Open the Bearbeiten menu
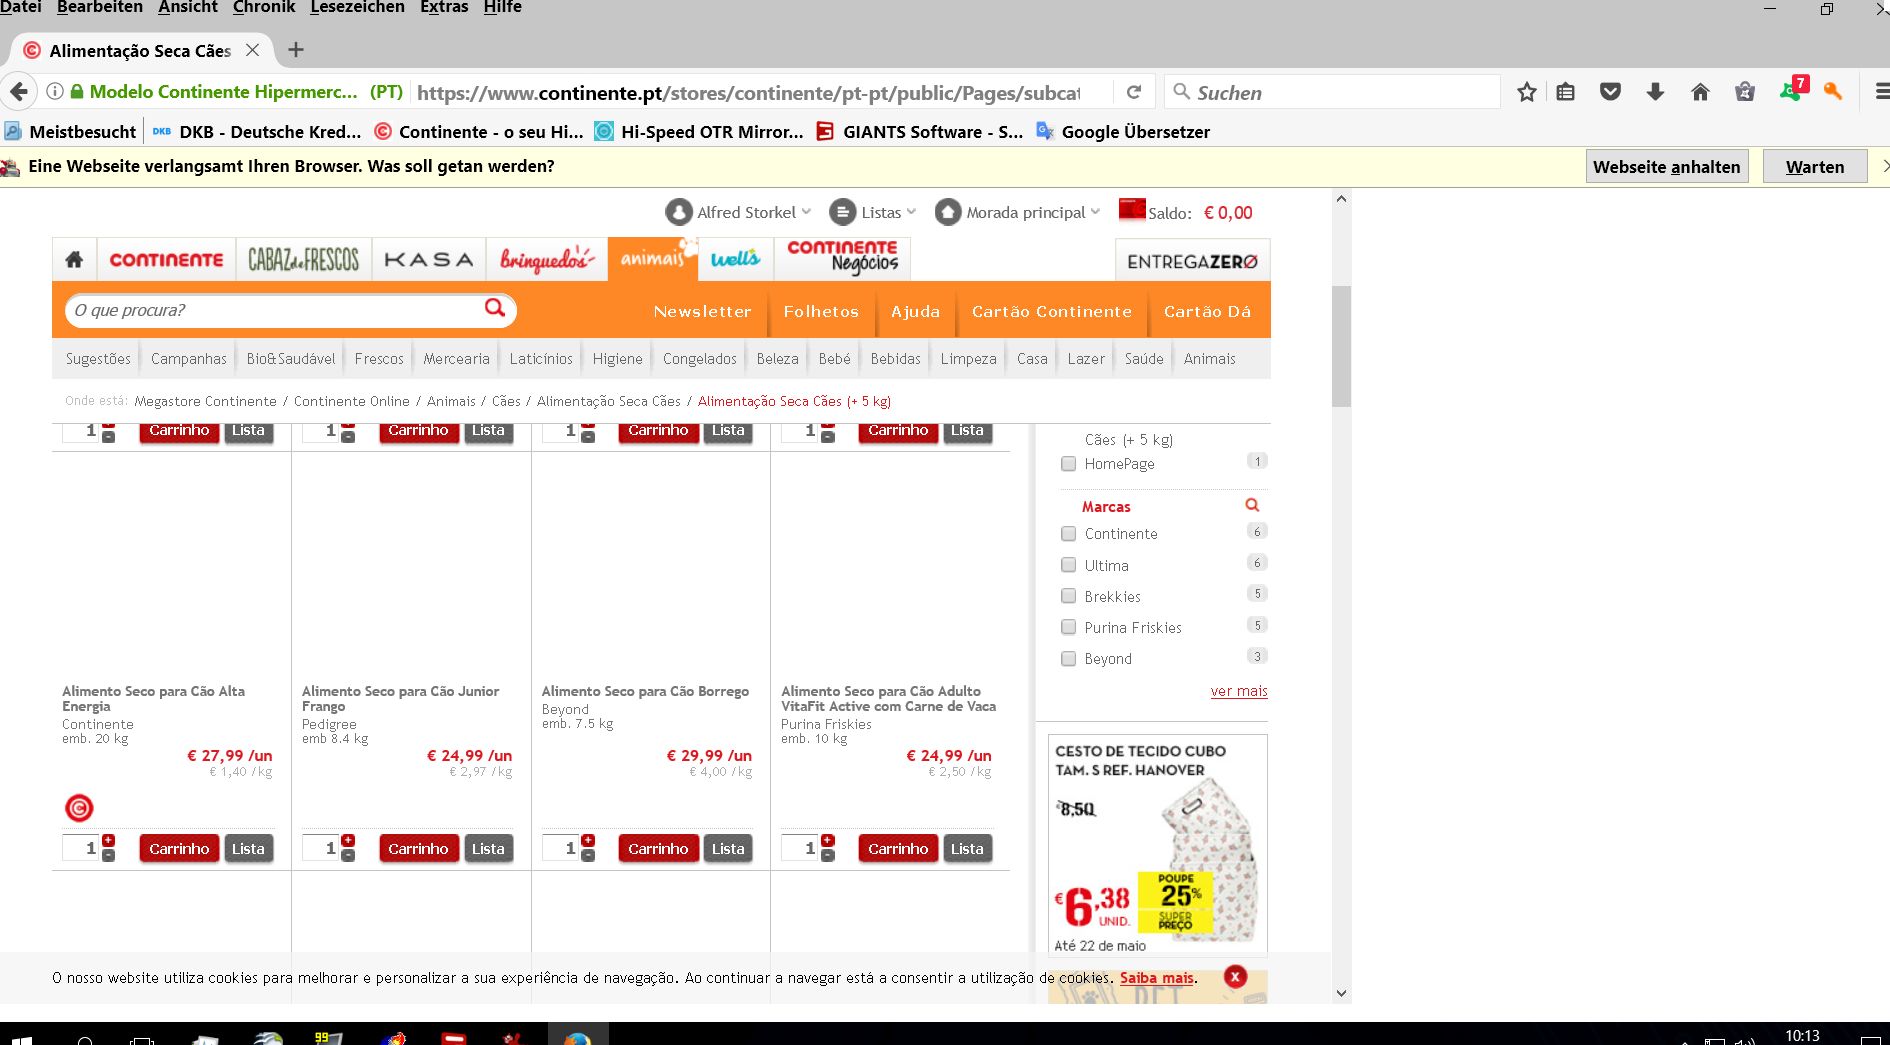 (100, 7)
